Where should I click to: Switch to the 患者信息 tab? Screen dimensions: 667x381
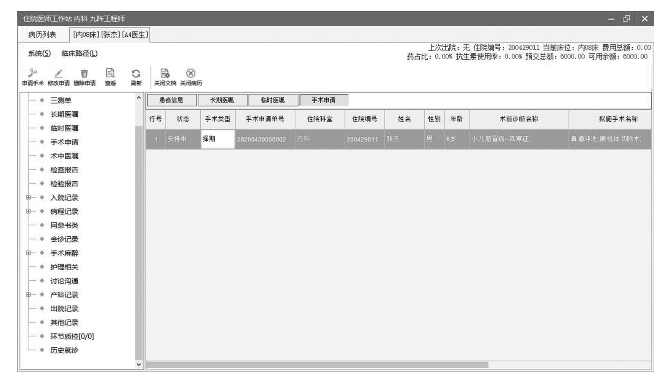pyautogui.click(x=171, y=100)
